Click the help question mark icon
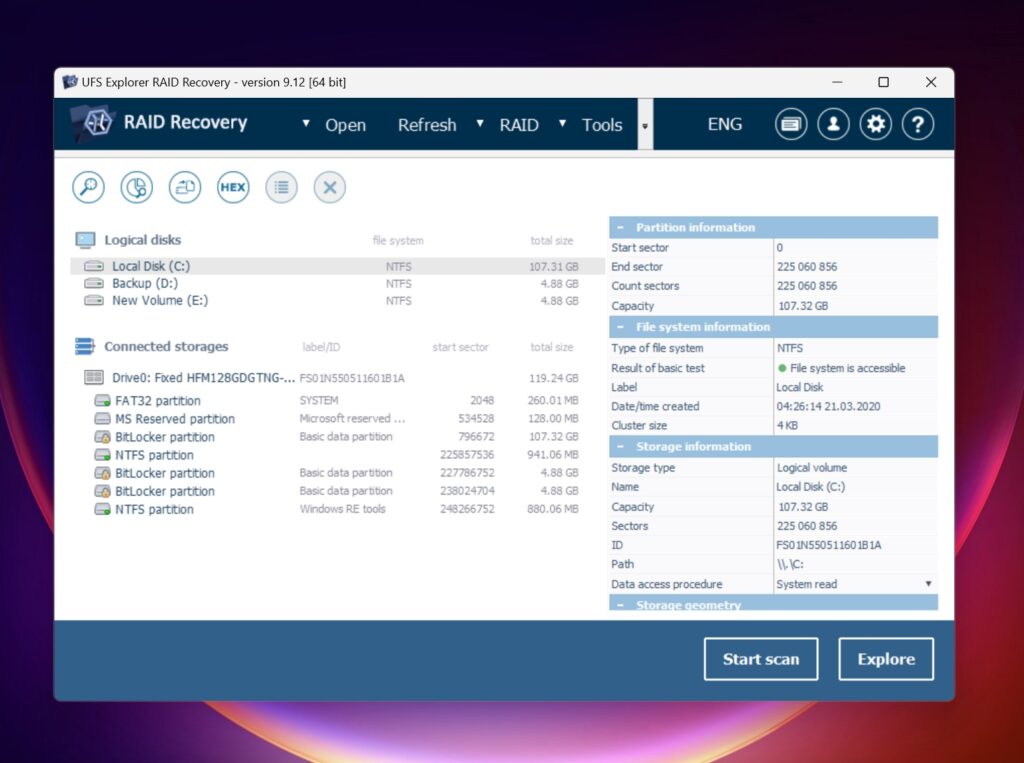The width and height of the screenshot is (1024, 763). (x=919, y=123)
